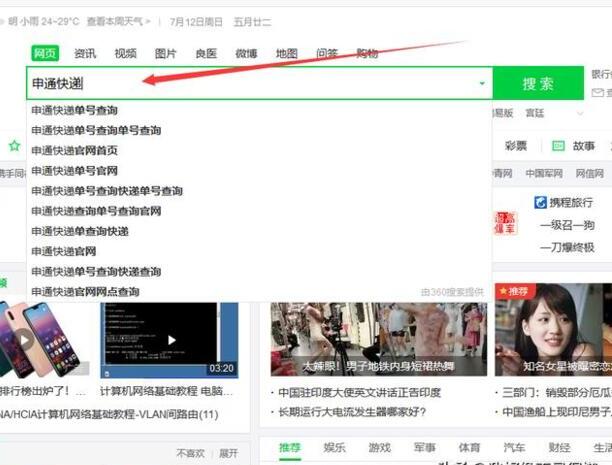Click the red stamp game icon
612x465 pixels.
pyautogui.click(x=506, y=222)
